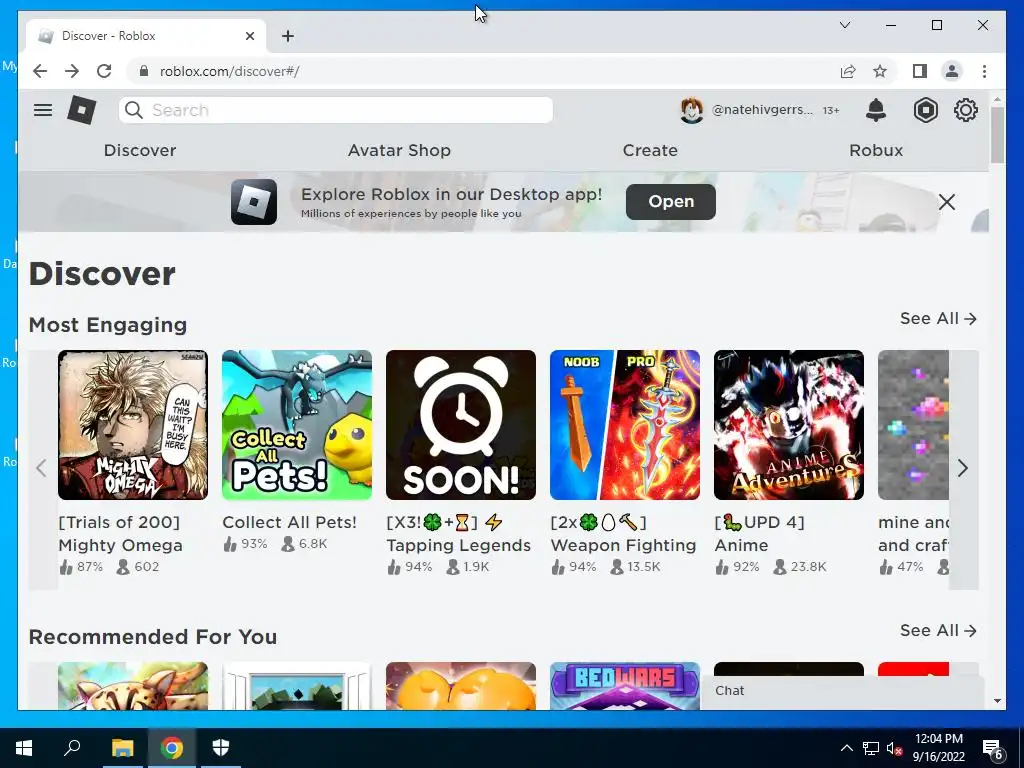Open the BedWars thumbnail
This screenshot has height=768, width=1024.
pos(625,686)
